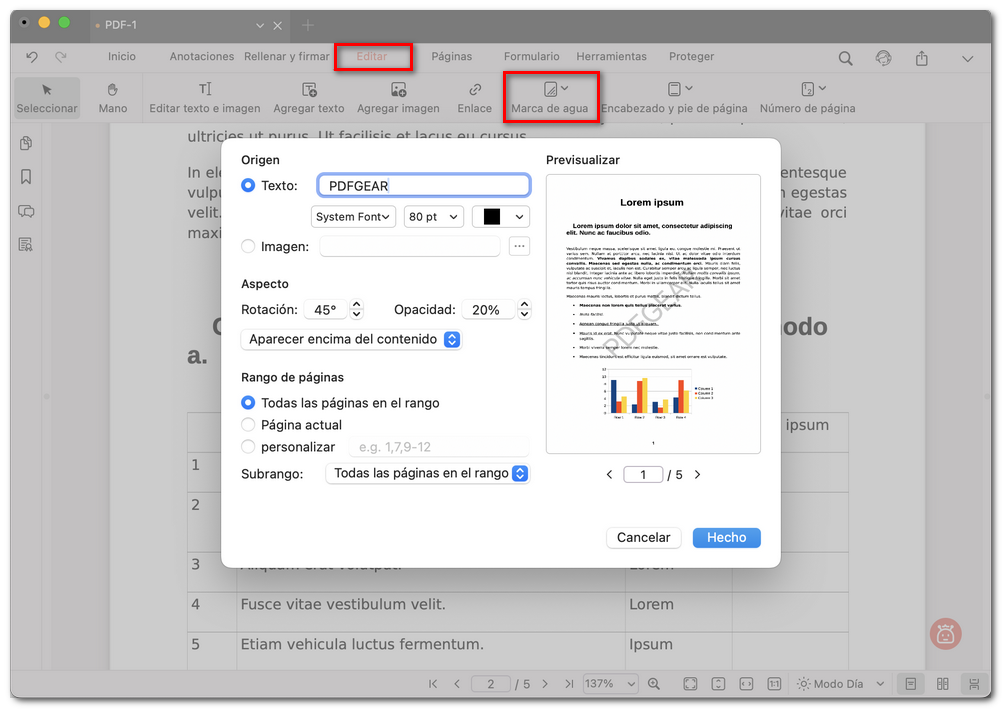Click the zoom in magnifier icon

pos(654,684)
